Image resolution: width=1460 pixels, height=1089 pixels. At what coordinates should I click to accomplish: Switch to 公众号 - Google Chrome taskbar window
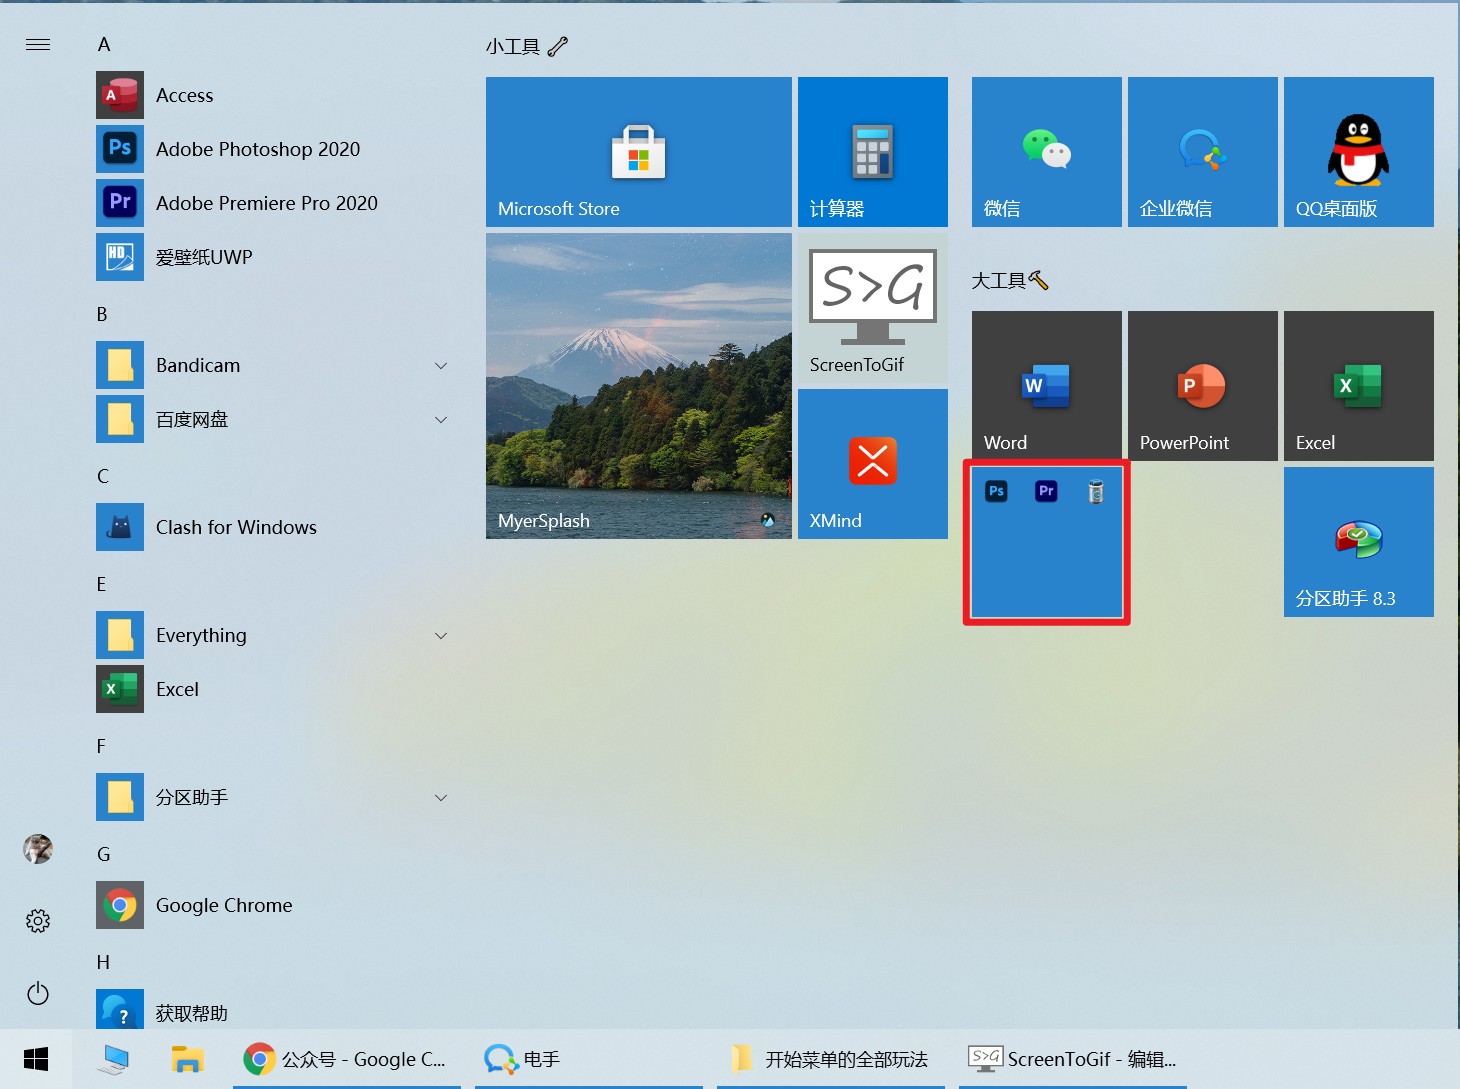click(347, 1059)
